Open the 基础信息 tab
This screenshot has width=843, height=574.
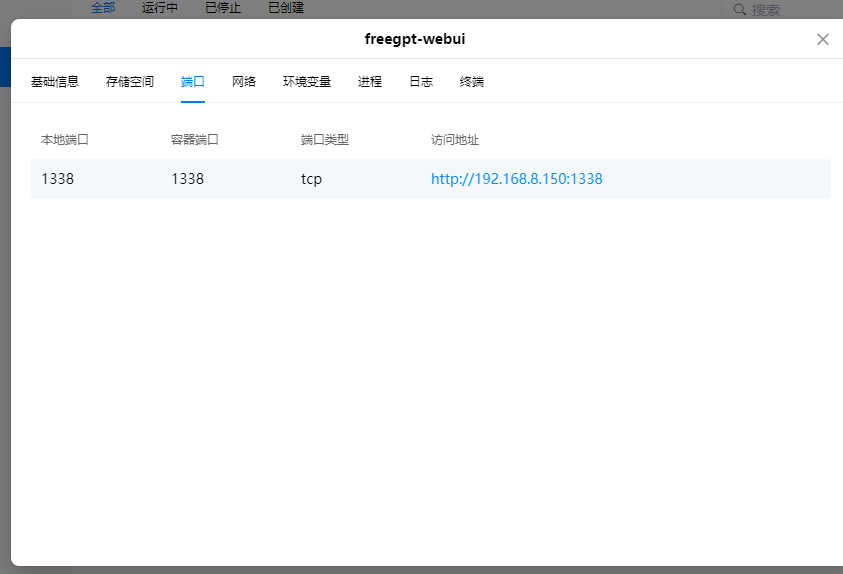click(x=55, y=82)
